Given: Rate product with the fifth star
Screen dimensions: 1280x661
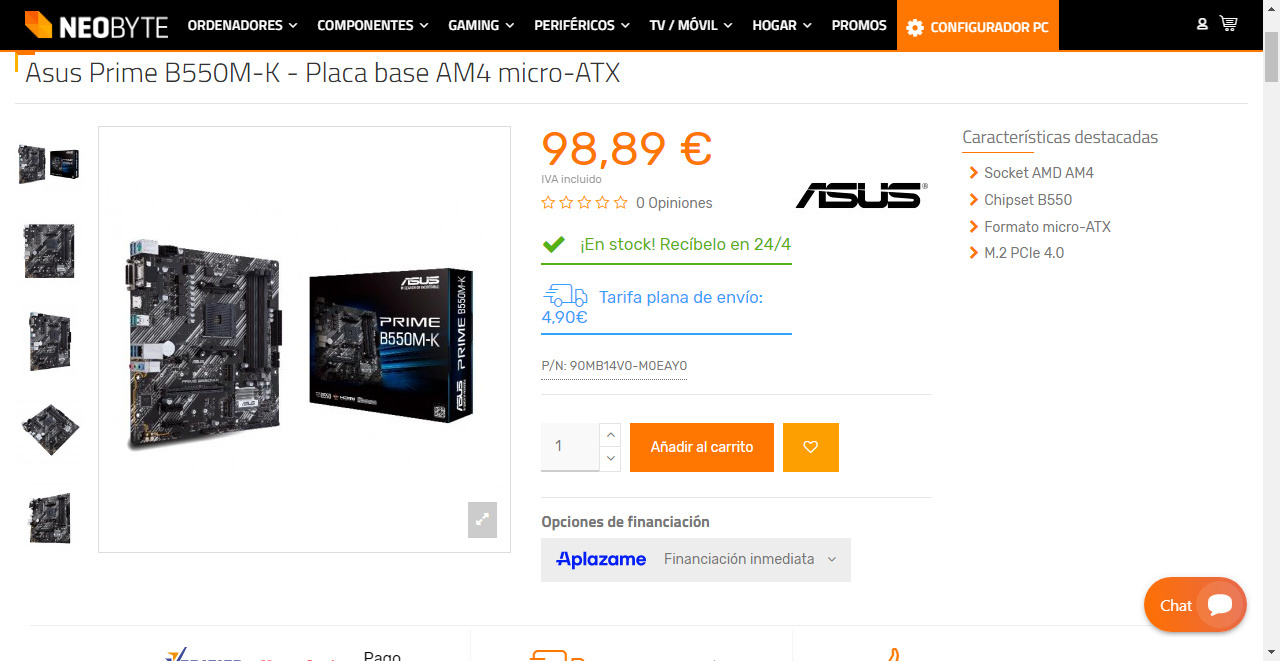Looking at the screenshot, I should 621,203.
